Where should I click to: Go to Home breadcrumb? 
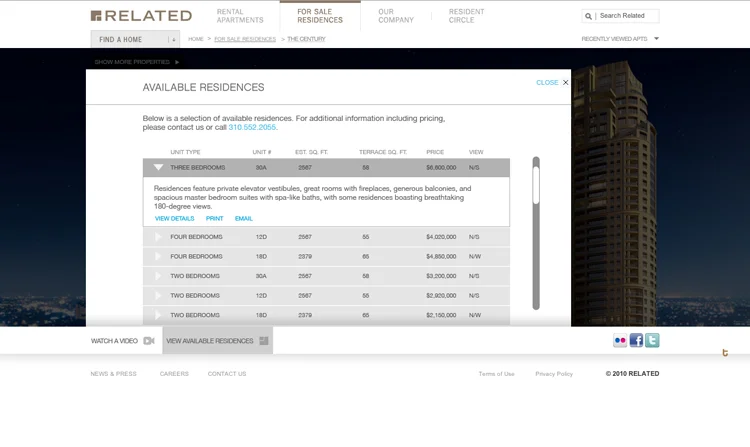(x=196, y=39)
